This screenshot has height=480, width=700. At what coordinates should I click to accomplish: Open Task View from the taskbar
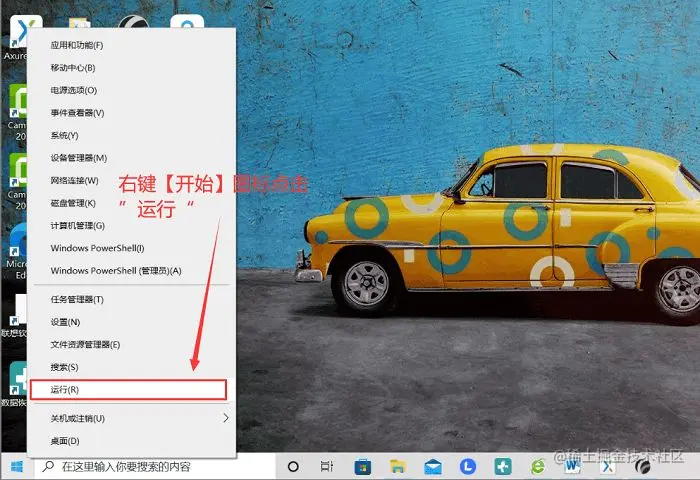(327, 467)
